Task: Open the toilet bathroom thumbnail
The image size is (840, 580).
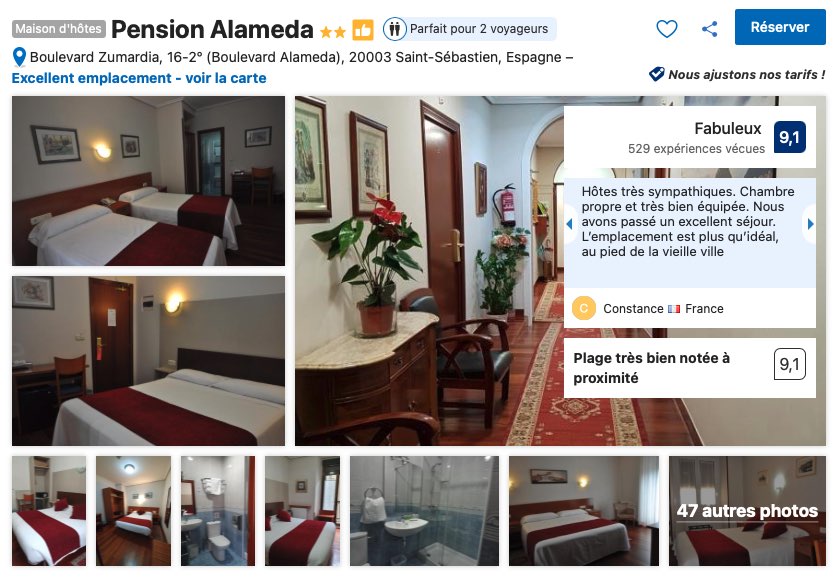Action: click(218, 511)
